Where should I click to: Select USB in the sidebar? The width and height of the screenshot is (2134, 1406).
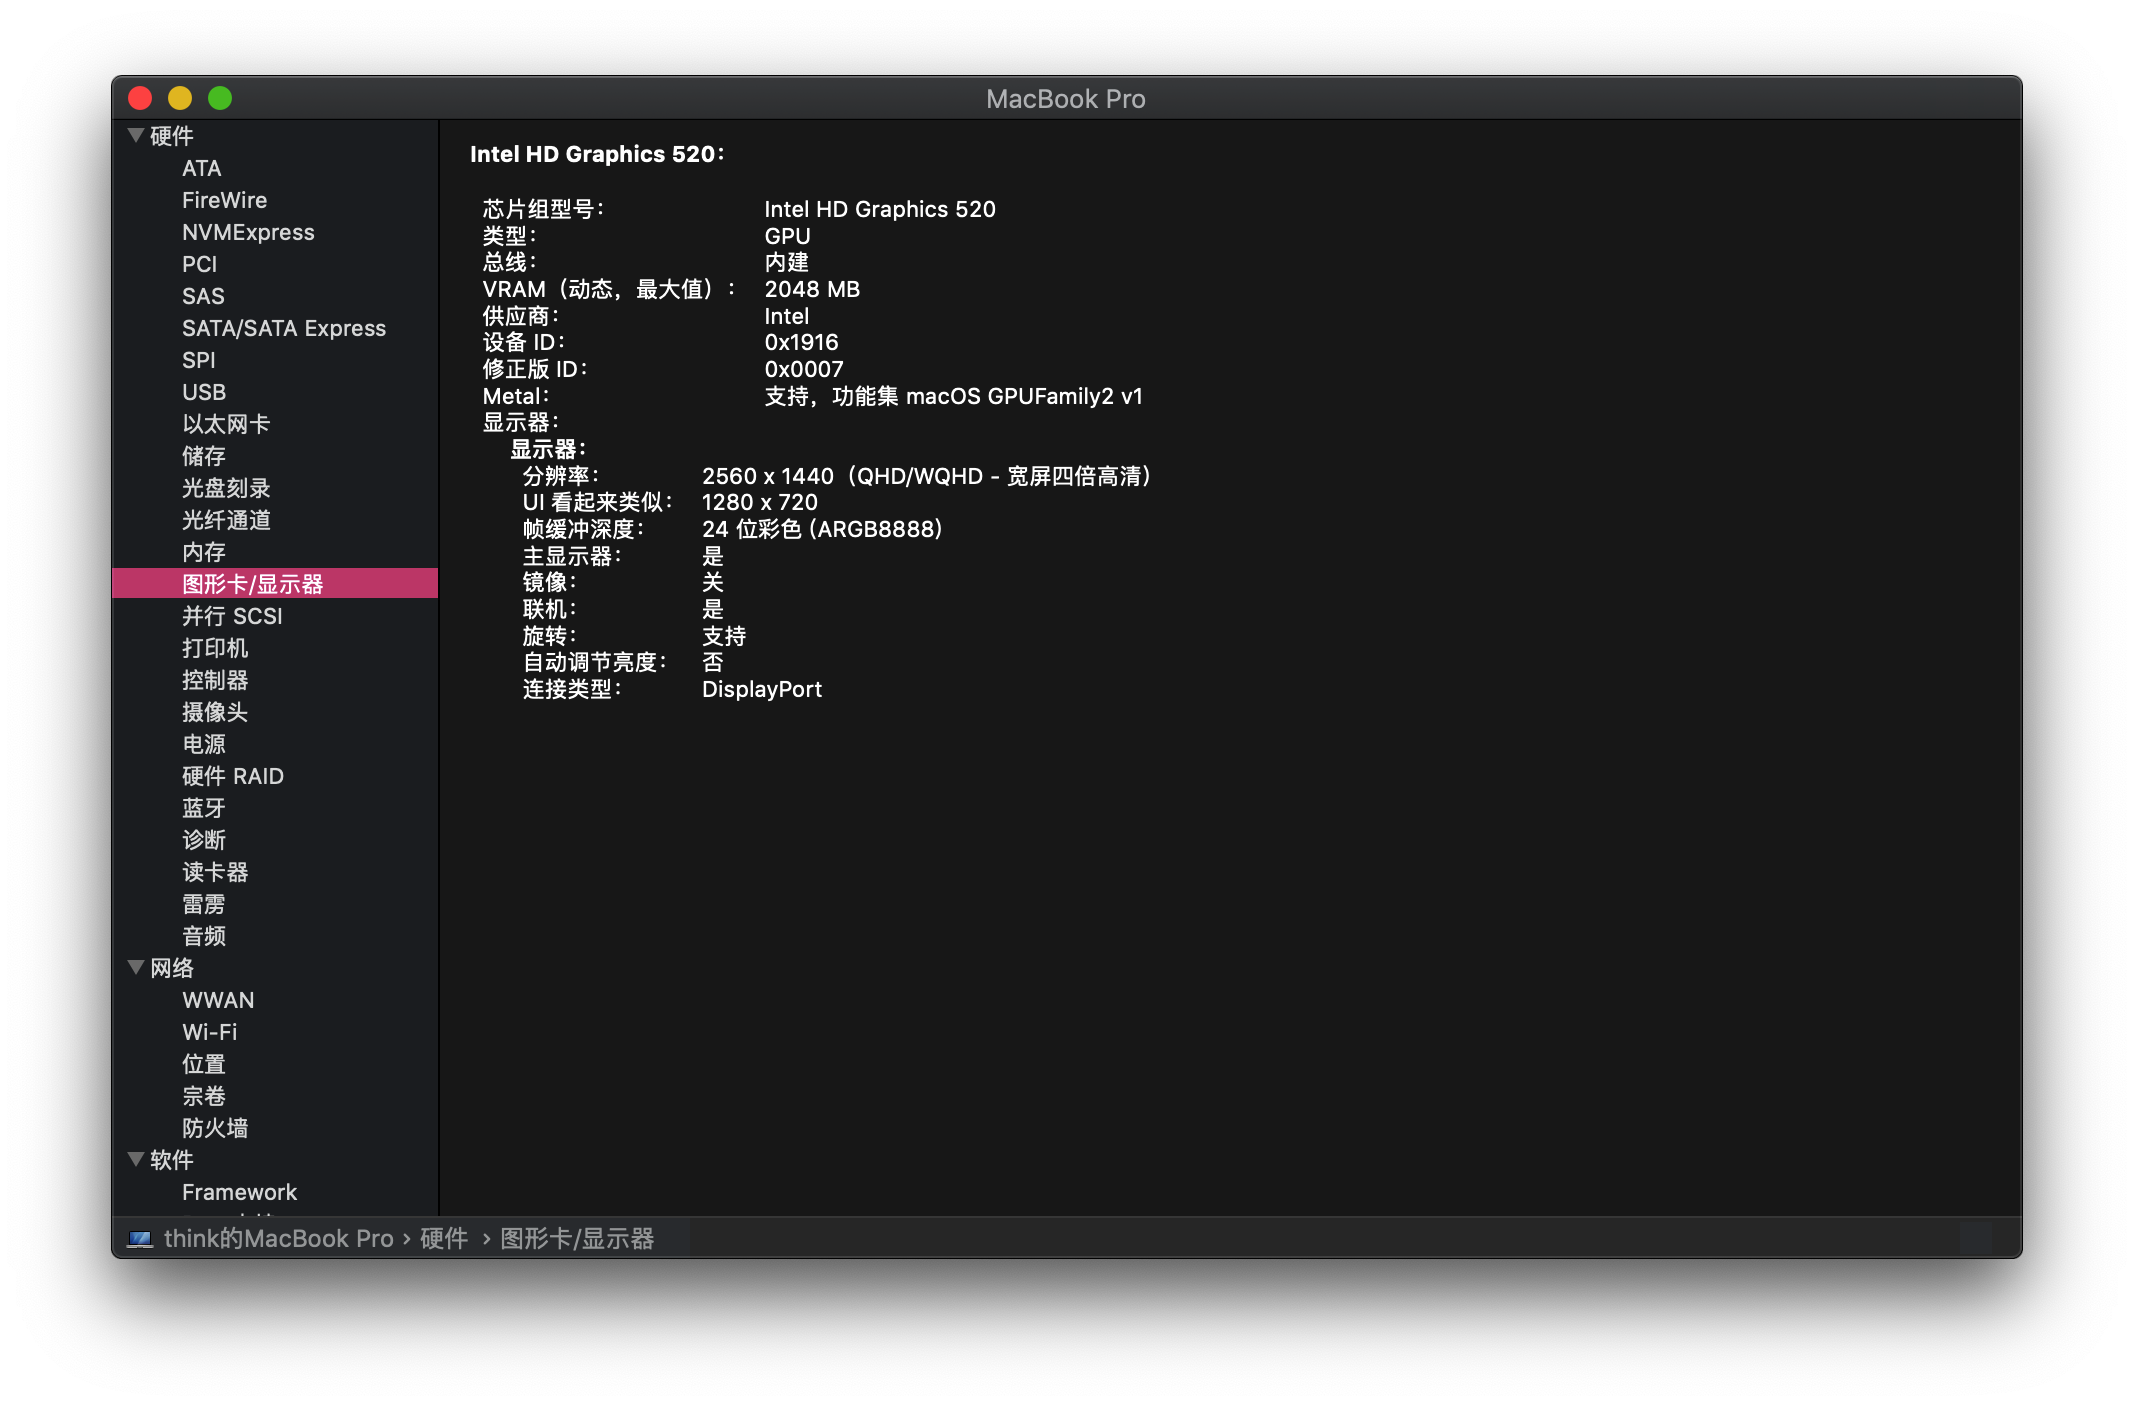204,392
